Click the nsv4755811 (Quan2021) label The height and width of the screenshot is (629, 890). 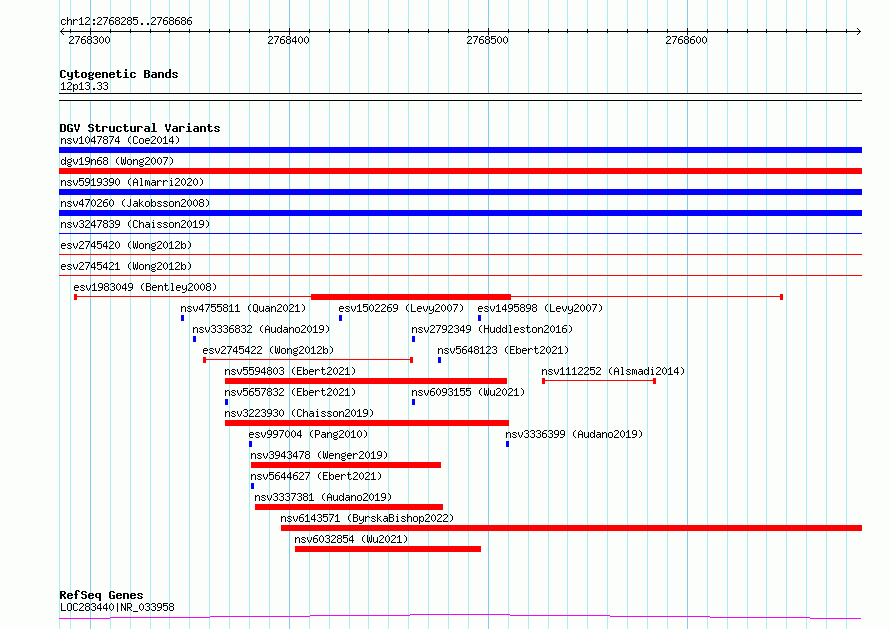tap(243, 308)
